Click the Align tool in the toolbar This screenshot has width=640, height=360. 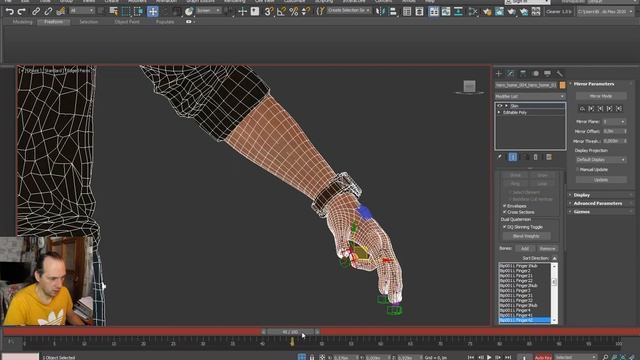[x=393, y=11]
